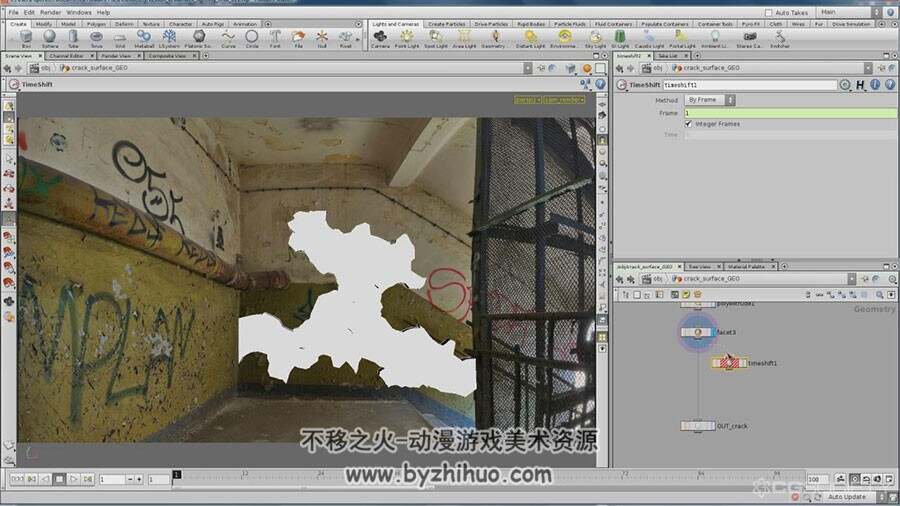Screen dimensions: 900x506
Task: Uncheck the Integer Frames checkbox
Action: click(x=688, y=124)
